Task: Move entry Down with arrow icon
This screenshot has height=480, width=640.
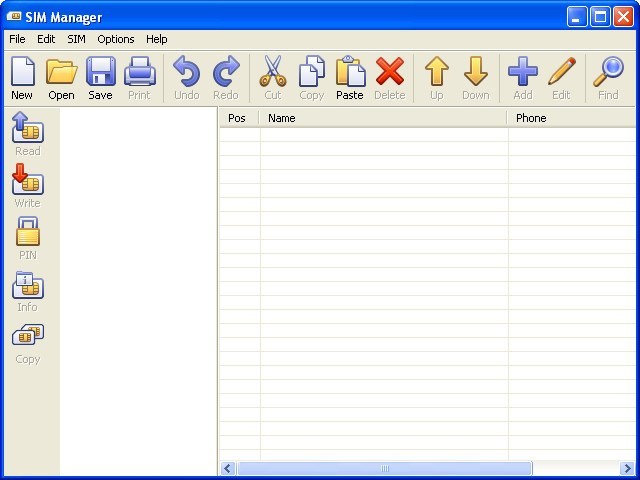Action: pyautogui.click(x=476, y=78)
